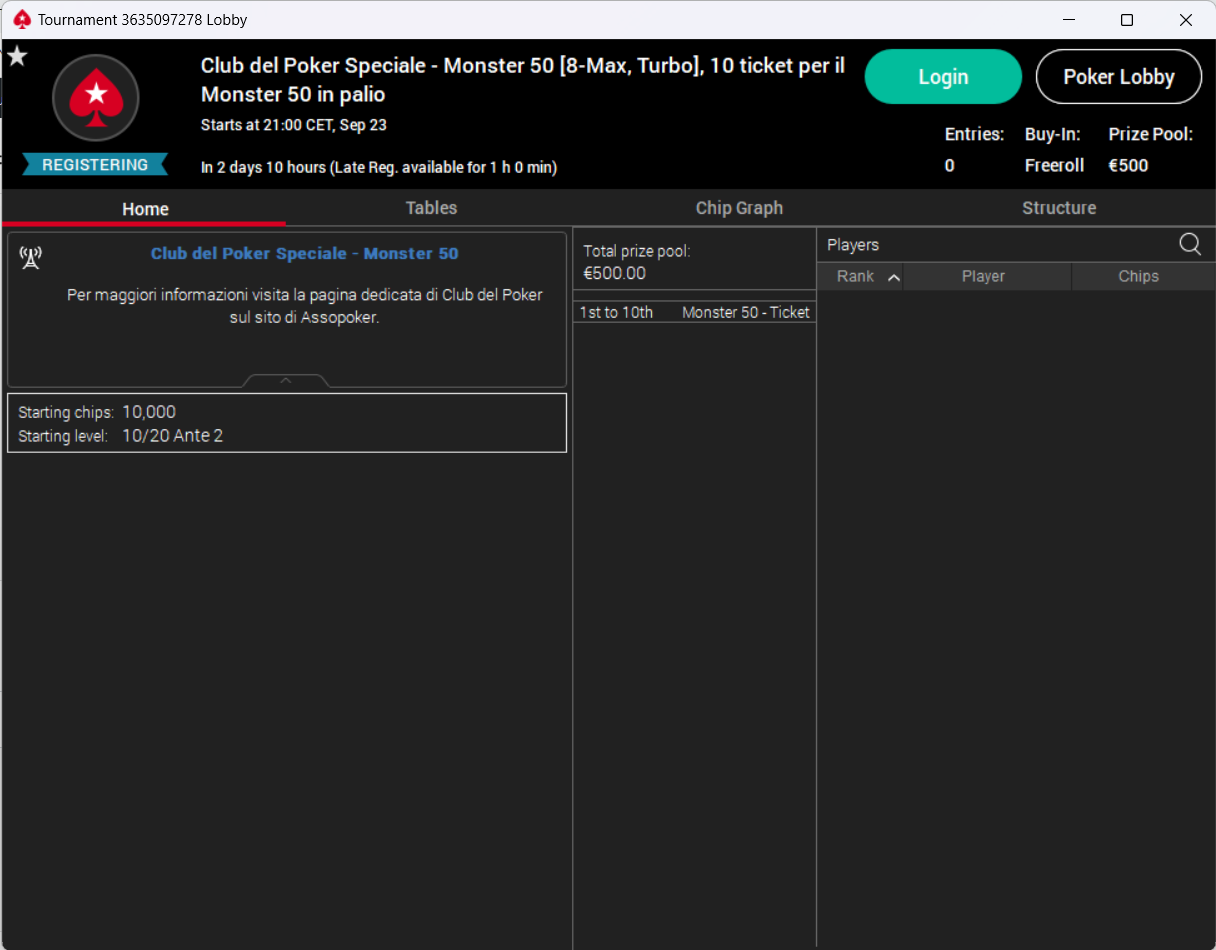Minimize the tournament lobby window
This screenshot has height=950, width=1216.
click(1068, 20)
